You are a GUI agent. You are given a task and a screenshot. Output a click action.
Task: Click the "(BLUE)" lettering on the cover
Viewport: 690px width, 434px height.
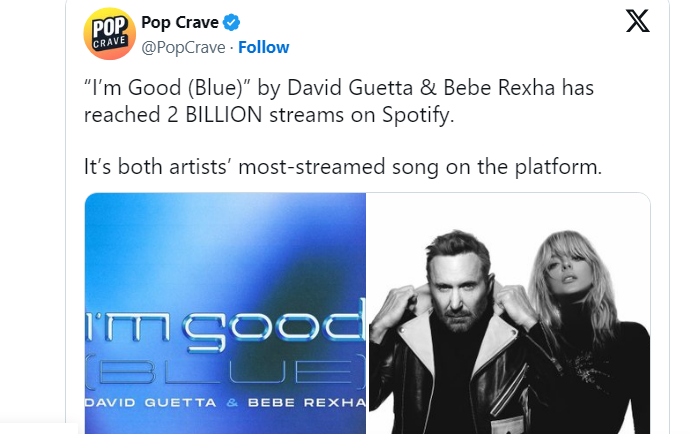[227, 373]
